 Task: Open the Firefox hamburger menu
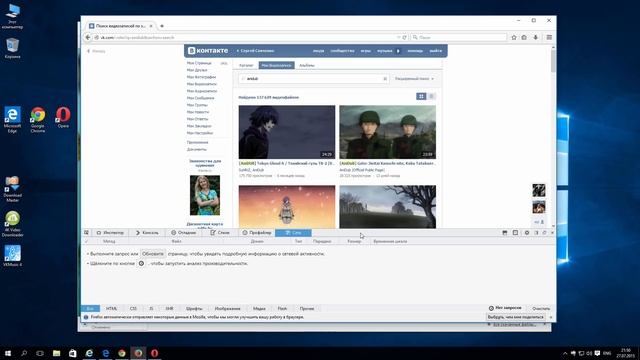549,37
